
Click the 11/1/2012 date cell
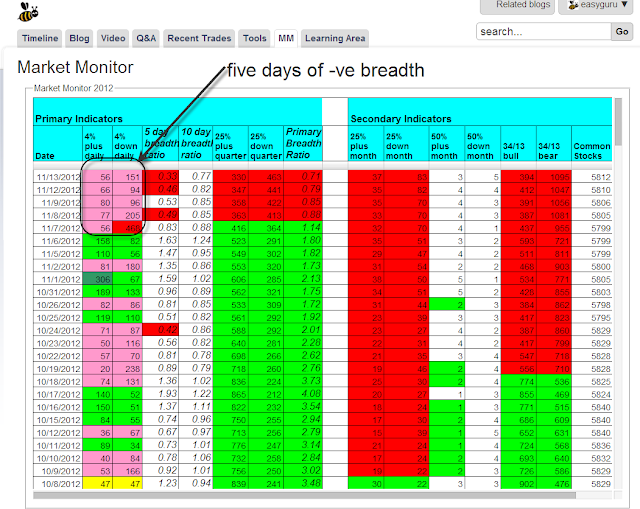(58, 280)
